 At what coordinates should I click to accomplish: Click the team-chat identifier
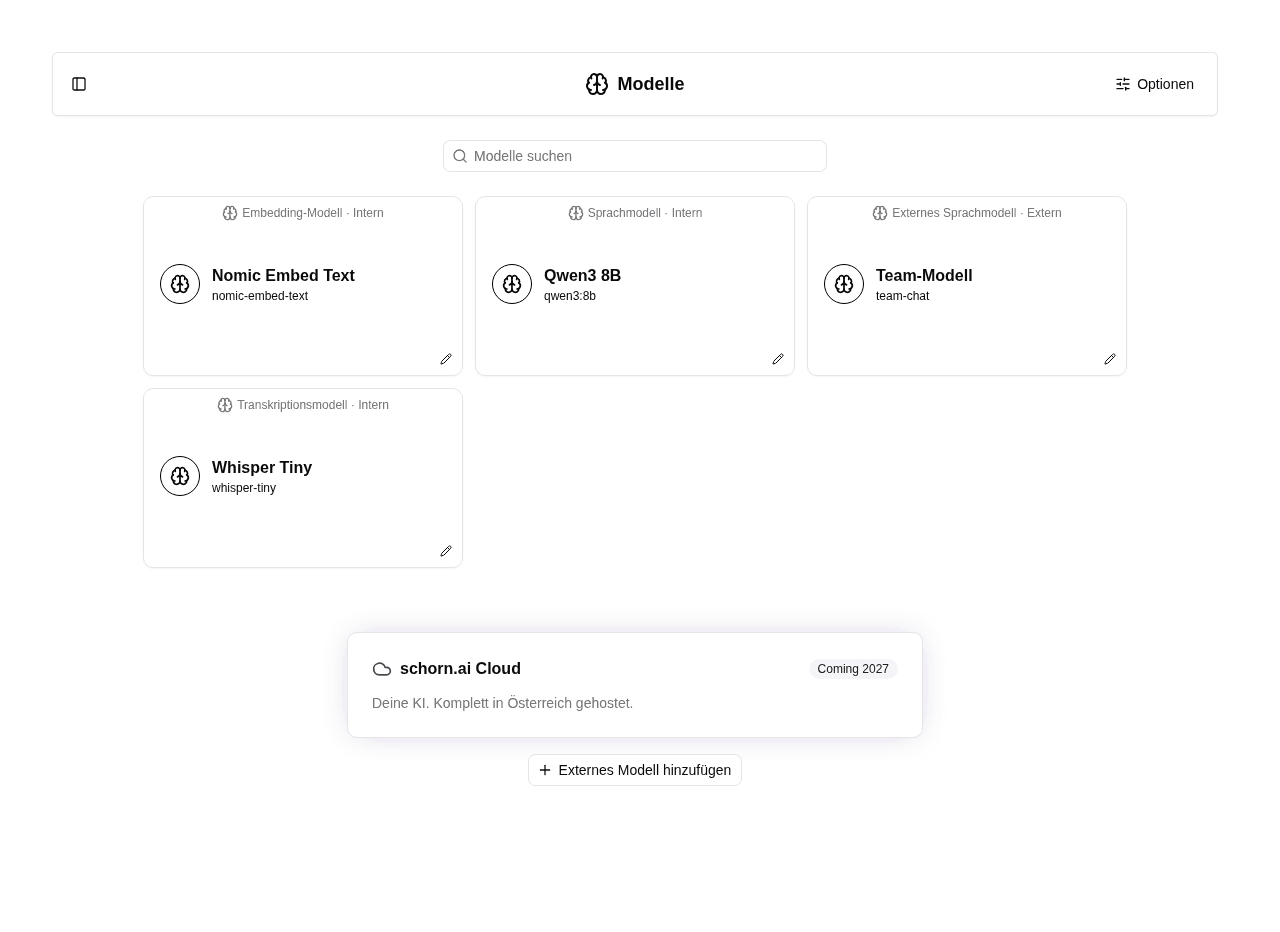[x=902, y=296]
